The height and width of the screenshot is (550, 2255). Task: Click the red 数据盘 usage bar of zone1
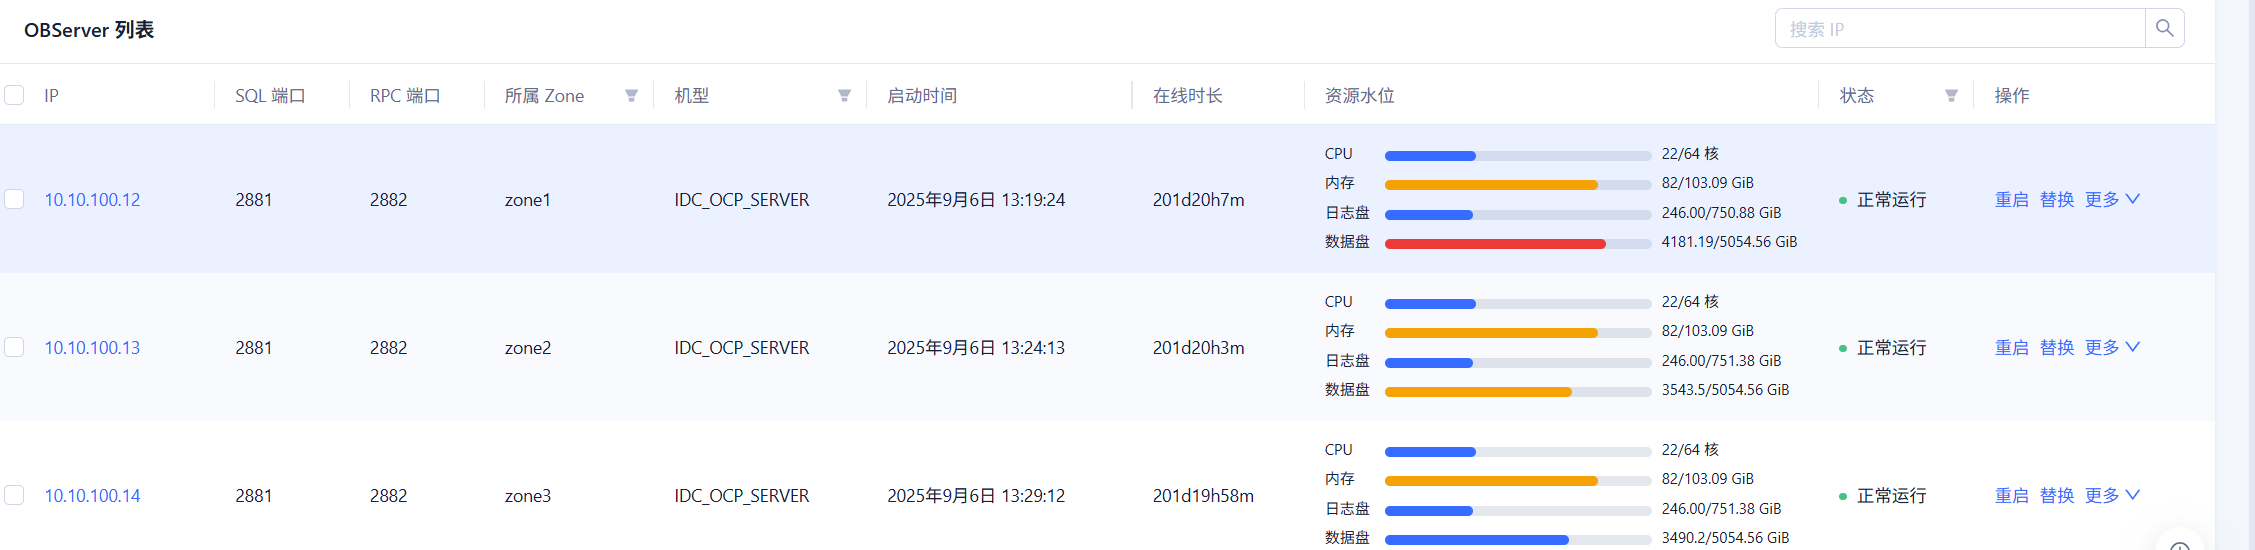pos(1495,244)
